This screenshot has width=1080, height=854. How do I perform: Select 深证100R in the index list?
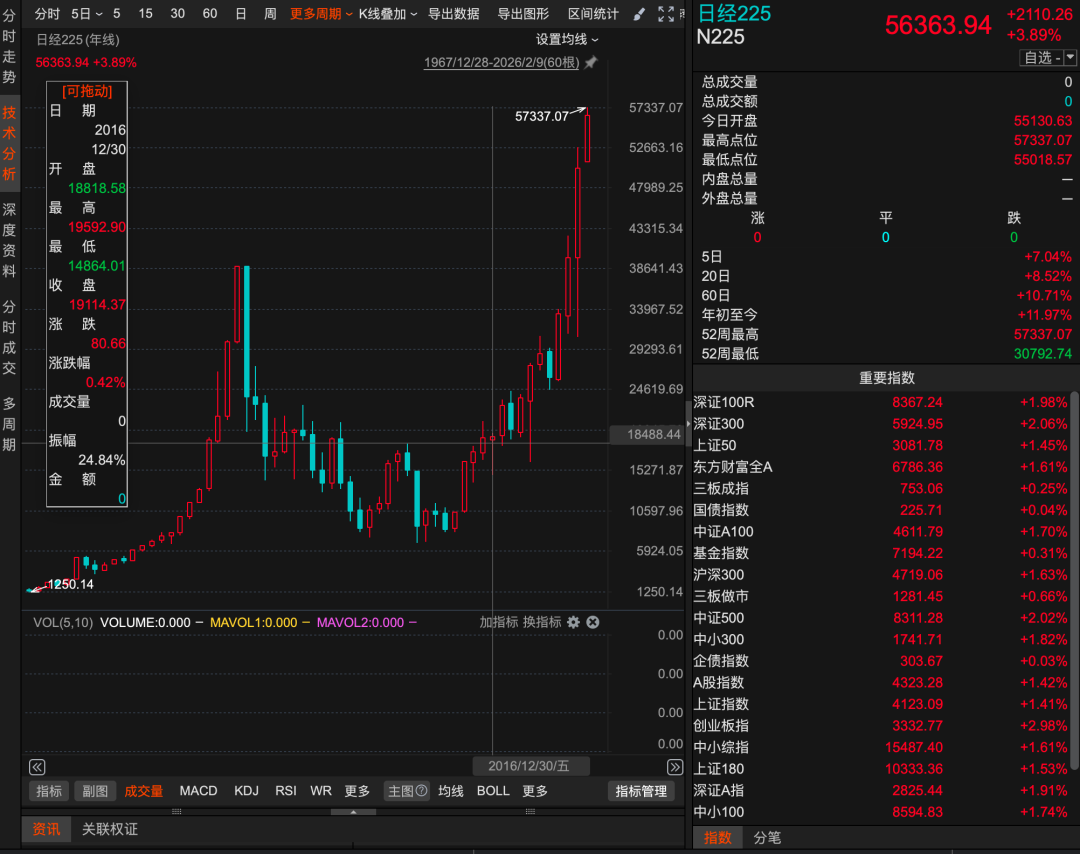click(x=881, y=402)
